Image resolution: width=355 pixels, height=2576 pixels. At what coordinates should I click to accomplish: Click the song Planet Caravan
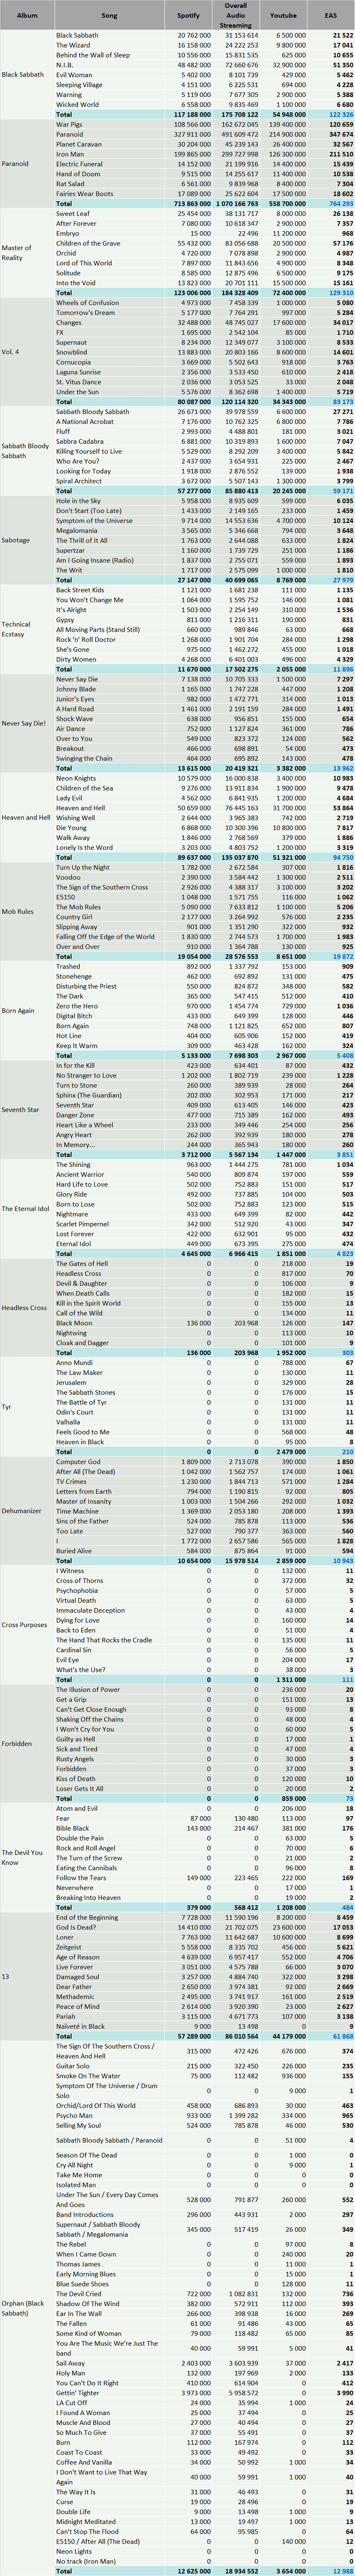point(75,144)
